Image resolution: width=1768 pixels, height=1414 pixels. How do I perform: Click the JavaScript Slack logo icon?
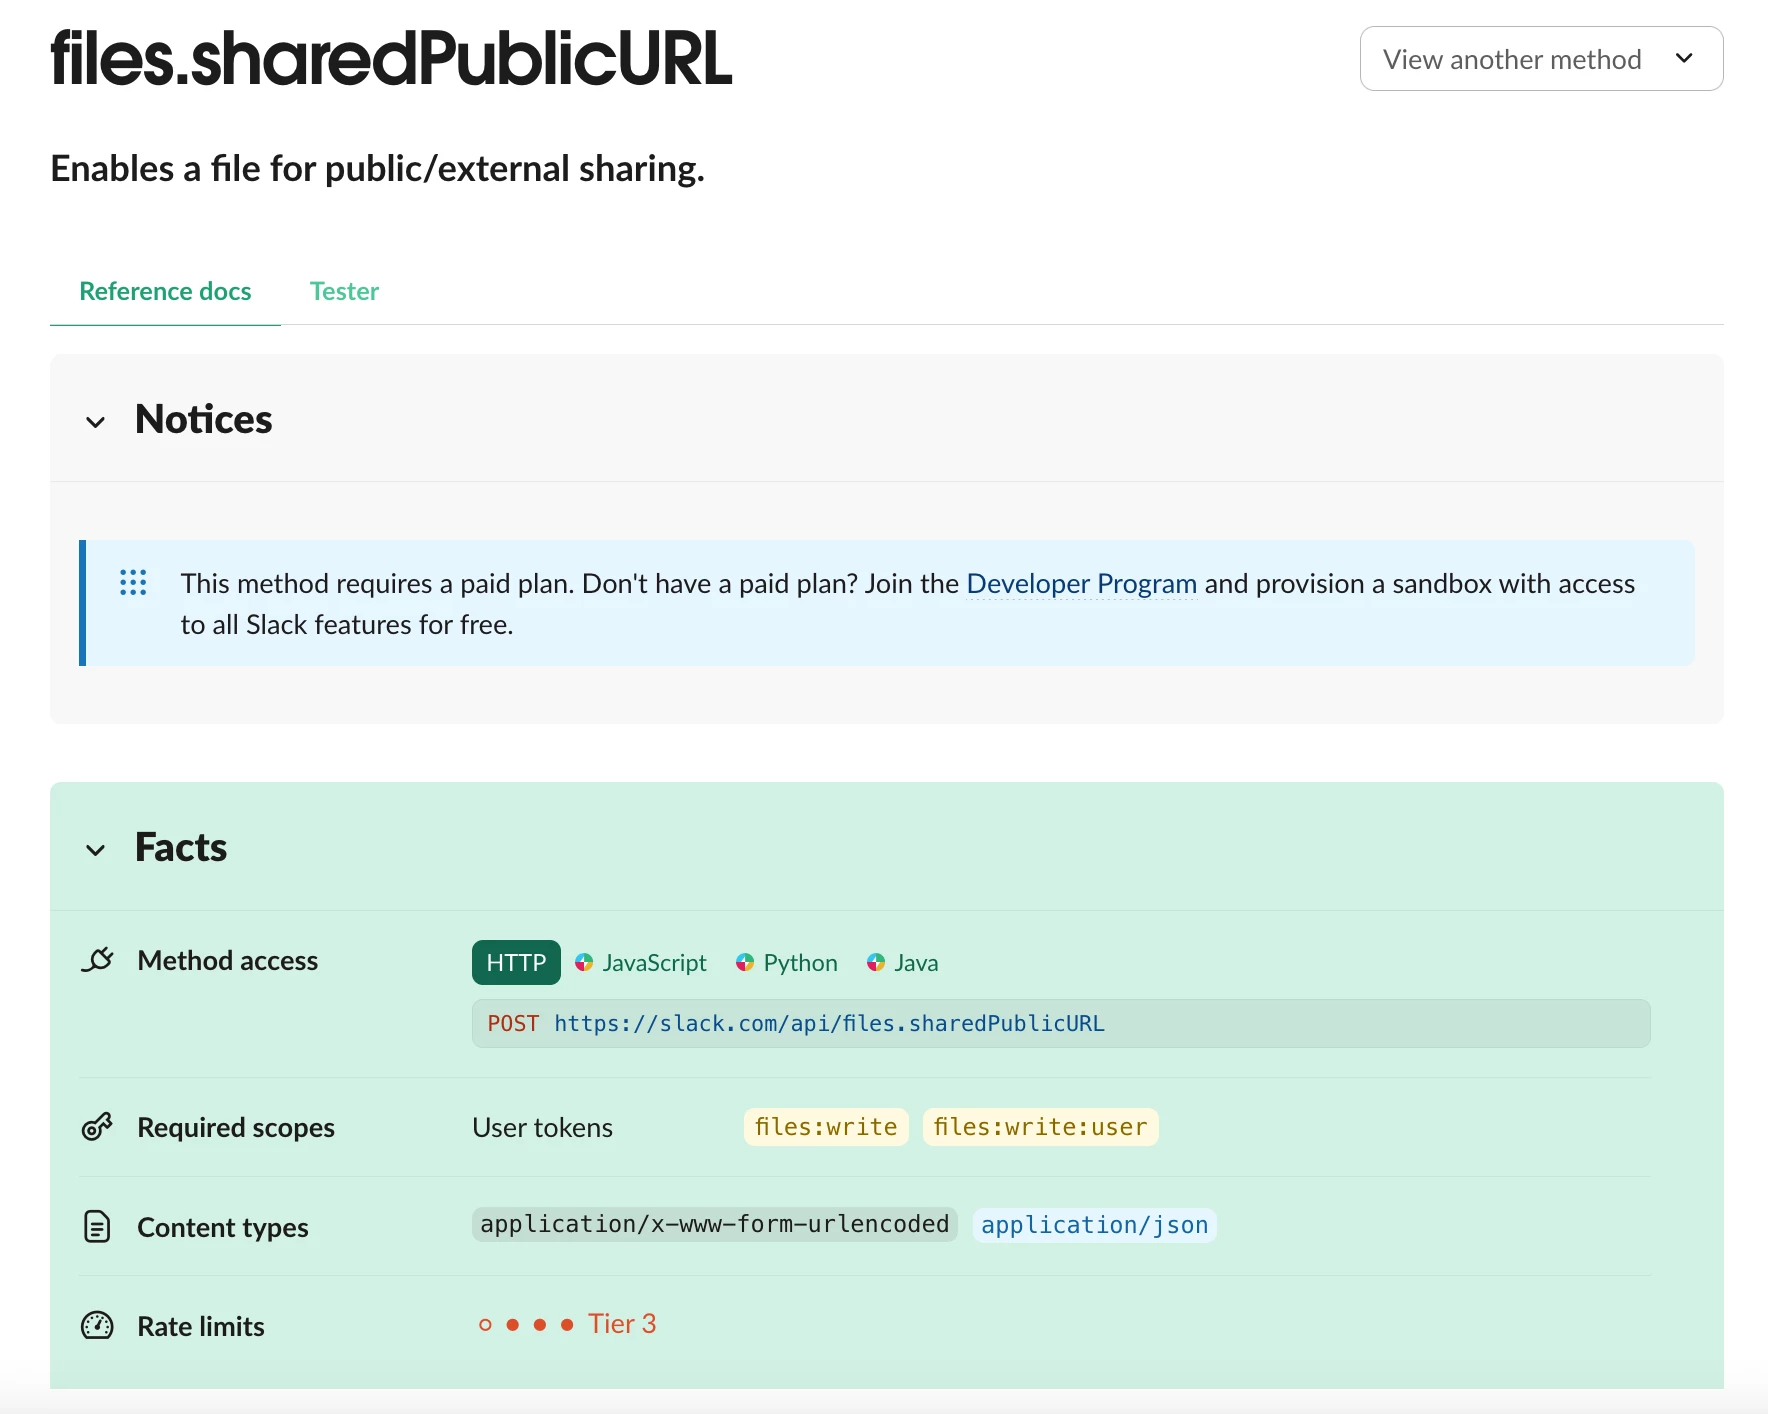(x=584, y=962)
